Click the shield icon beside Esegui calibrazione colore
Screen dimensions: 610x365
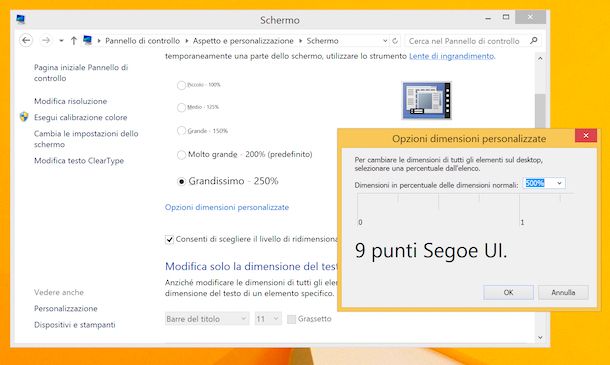tap(24, 117)
